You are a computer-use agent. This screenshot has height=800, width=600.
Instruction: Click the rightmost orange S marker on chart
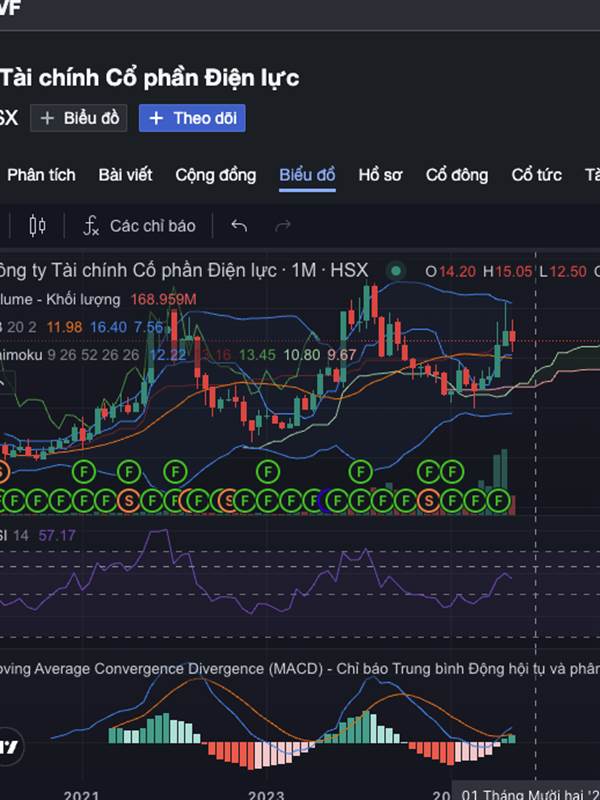pyautogui.click(x=429, y=498)
